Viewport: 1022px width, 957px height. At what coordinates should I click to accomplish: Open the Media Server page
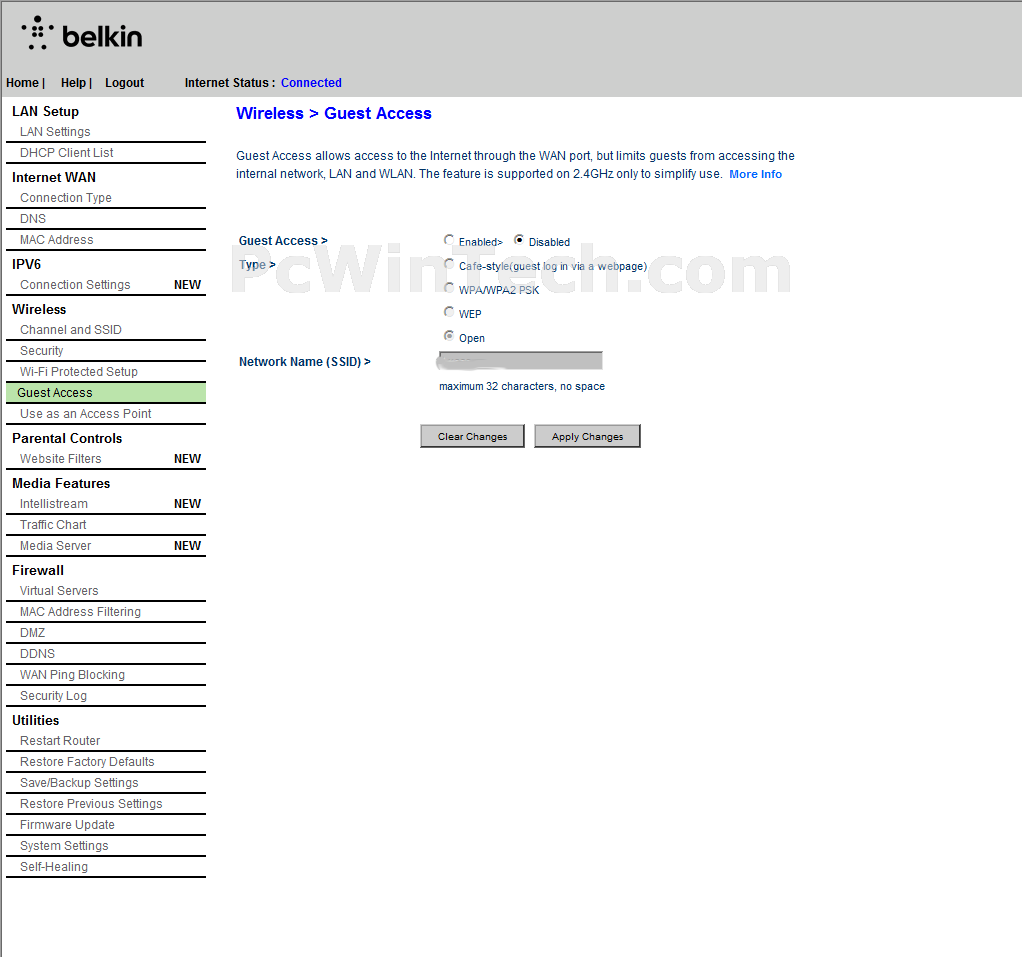[55, 546]
